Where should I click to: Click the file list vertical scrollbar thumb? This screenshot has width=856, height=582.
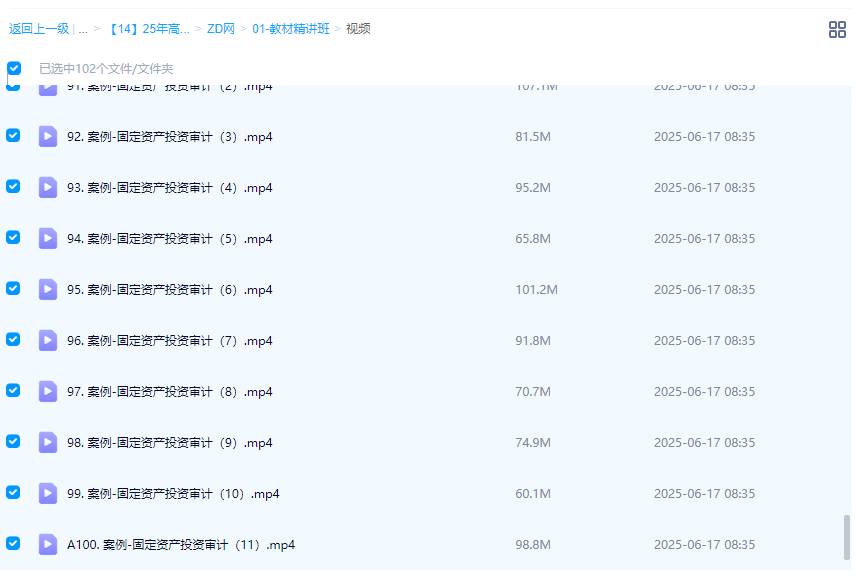click(x=847, y=537)
